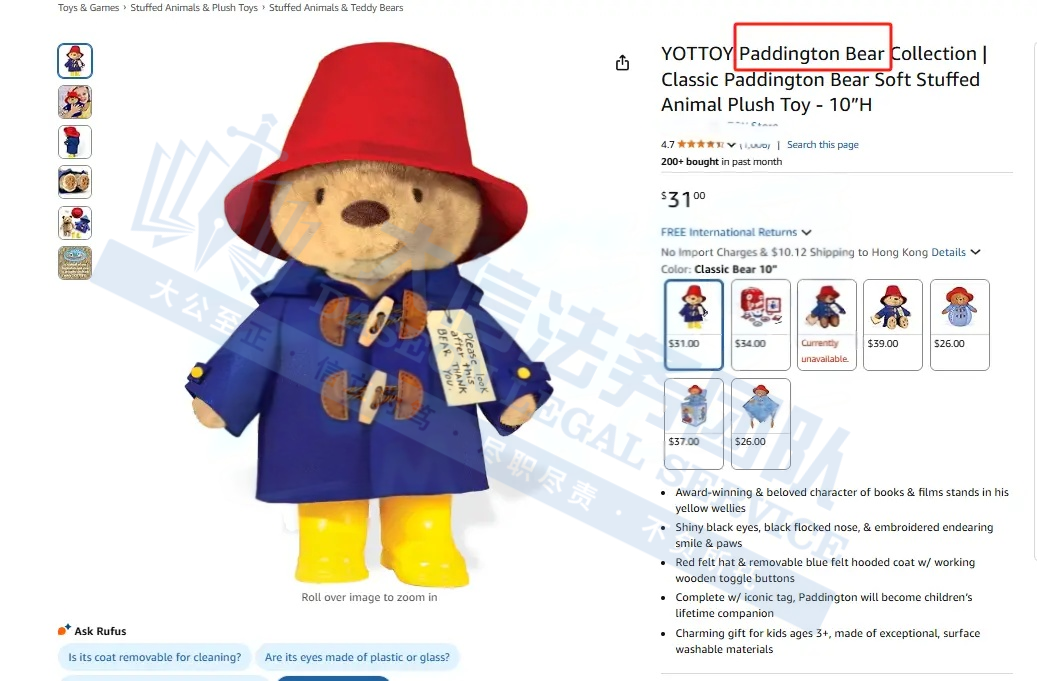Click Toys & Games breadcrumb link
This screenshot has width=1037, height=681.
pos(89,8)
